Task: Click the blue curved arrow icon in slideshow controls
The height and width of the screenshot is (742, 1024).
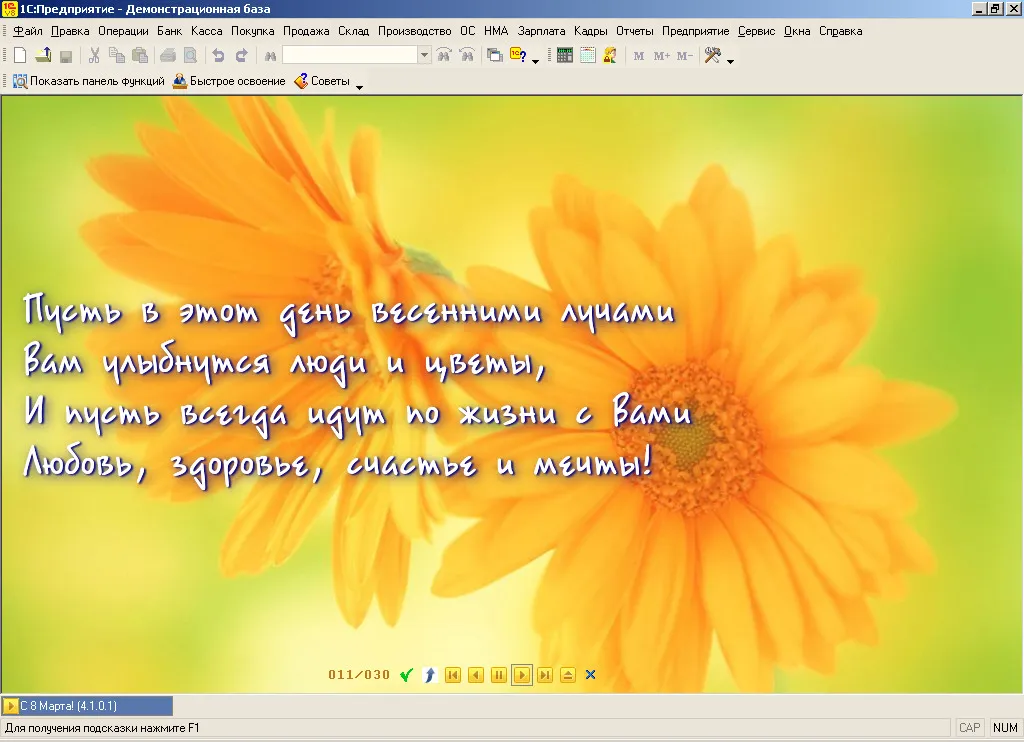Action: click(x=429, y=675)
